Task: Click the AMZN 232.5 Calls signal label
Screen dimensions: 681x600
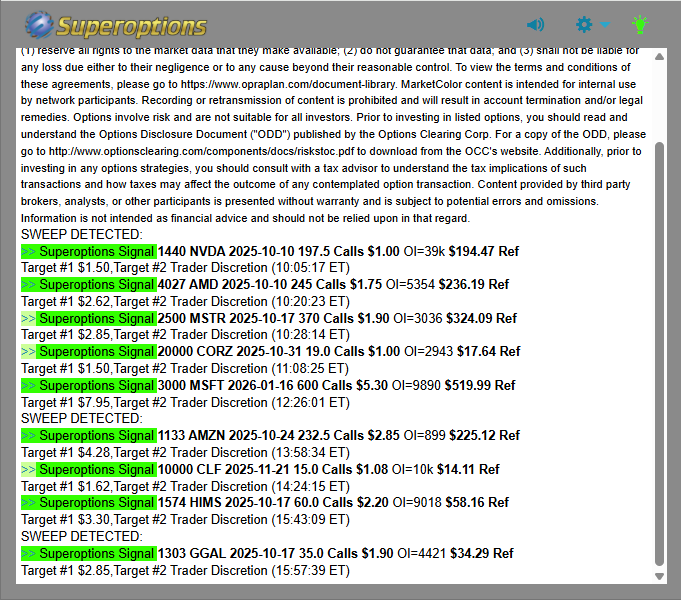Action: click(89, 435)
